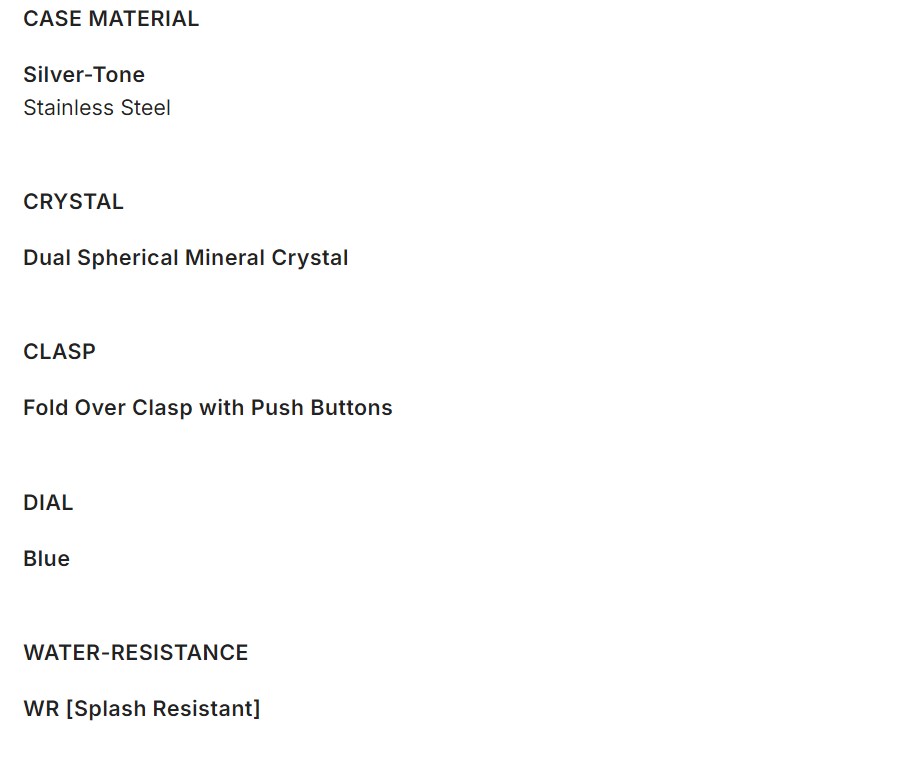This screenshot has width=919, height=772.
Task: Click the Stainless Steel text
Action: 97,108
